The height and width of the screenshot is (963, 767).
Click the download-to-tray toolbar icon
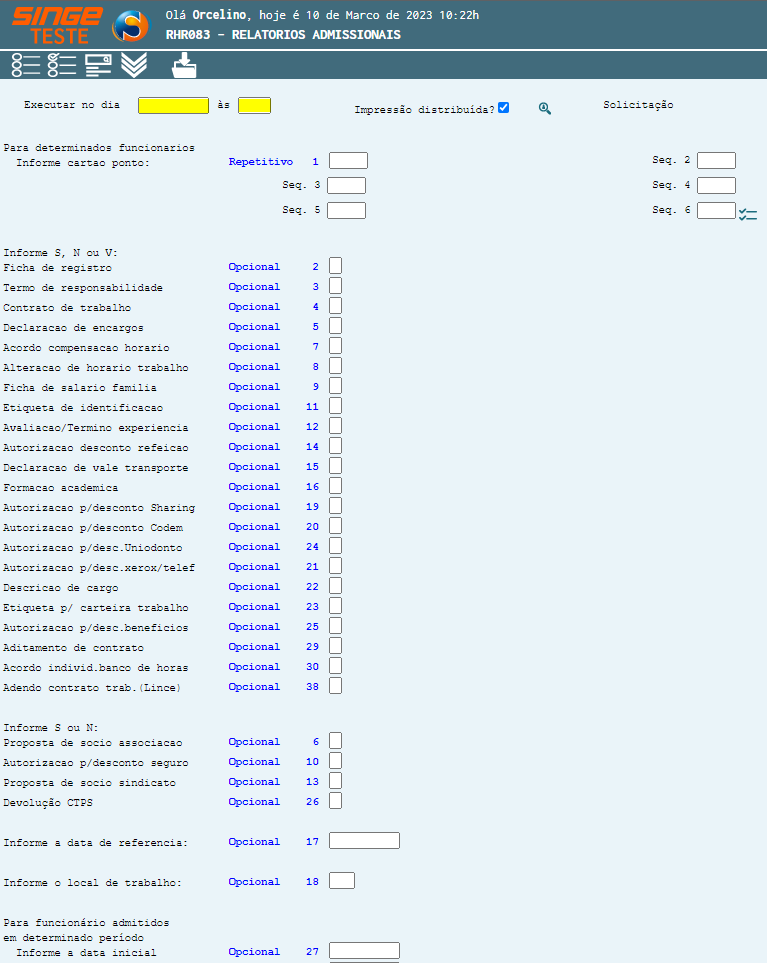pos(184,65)
